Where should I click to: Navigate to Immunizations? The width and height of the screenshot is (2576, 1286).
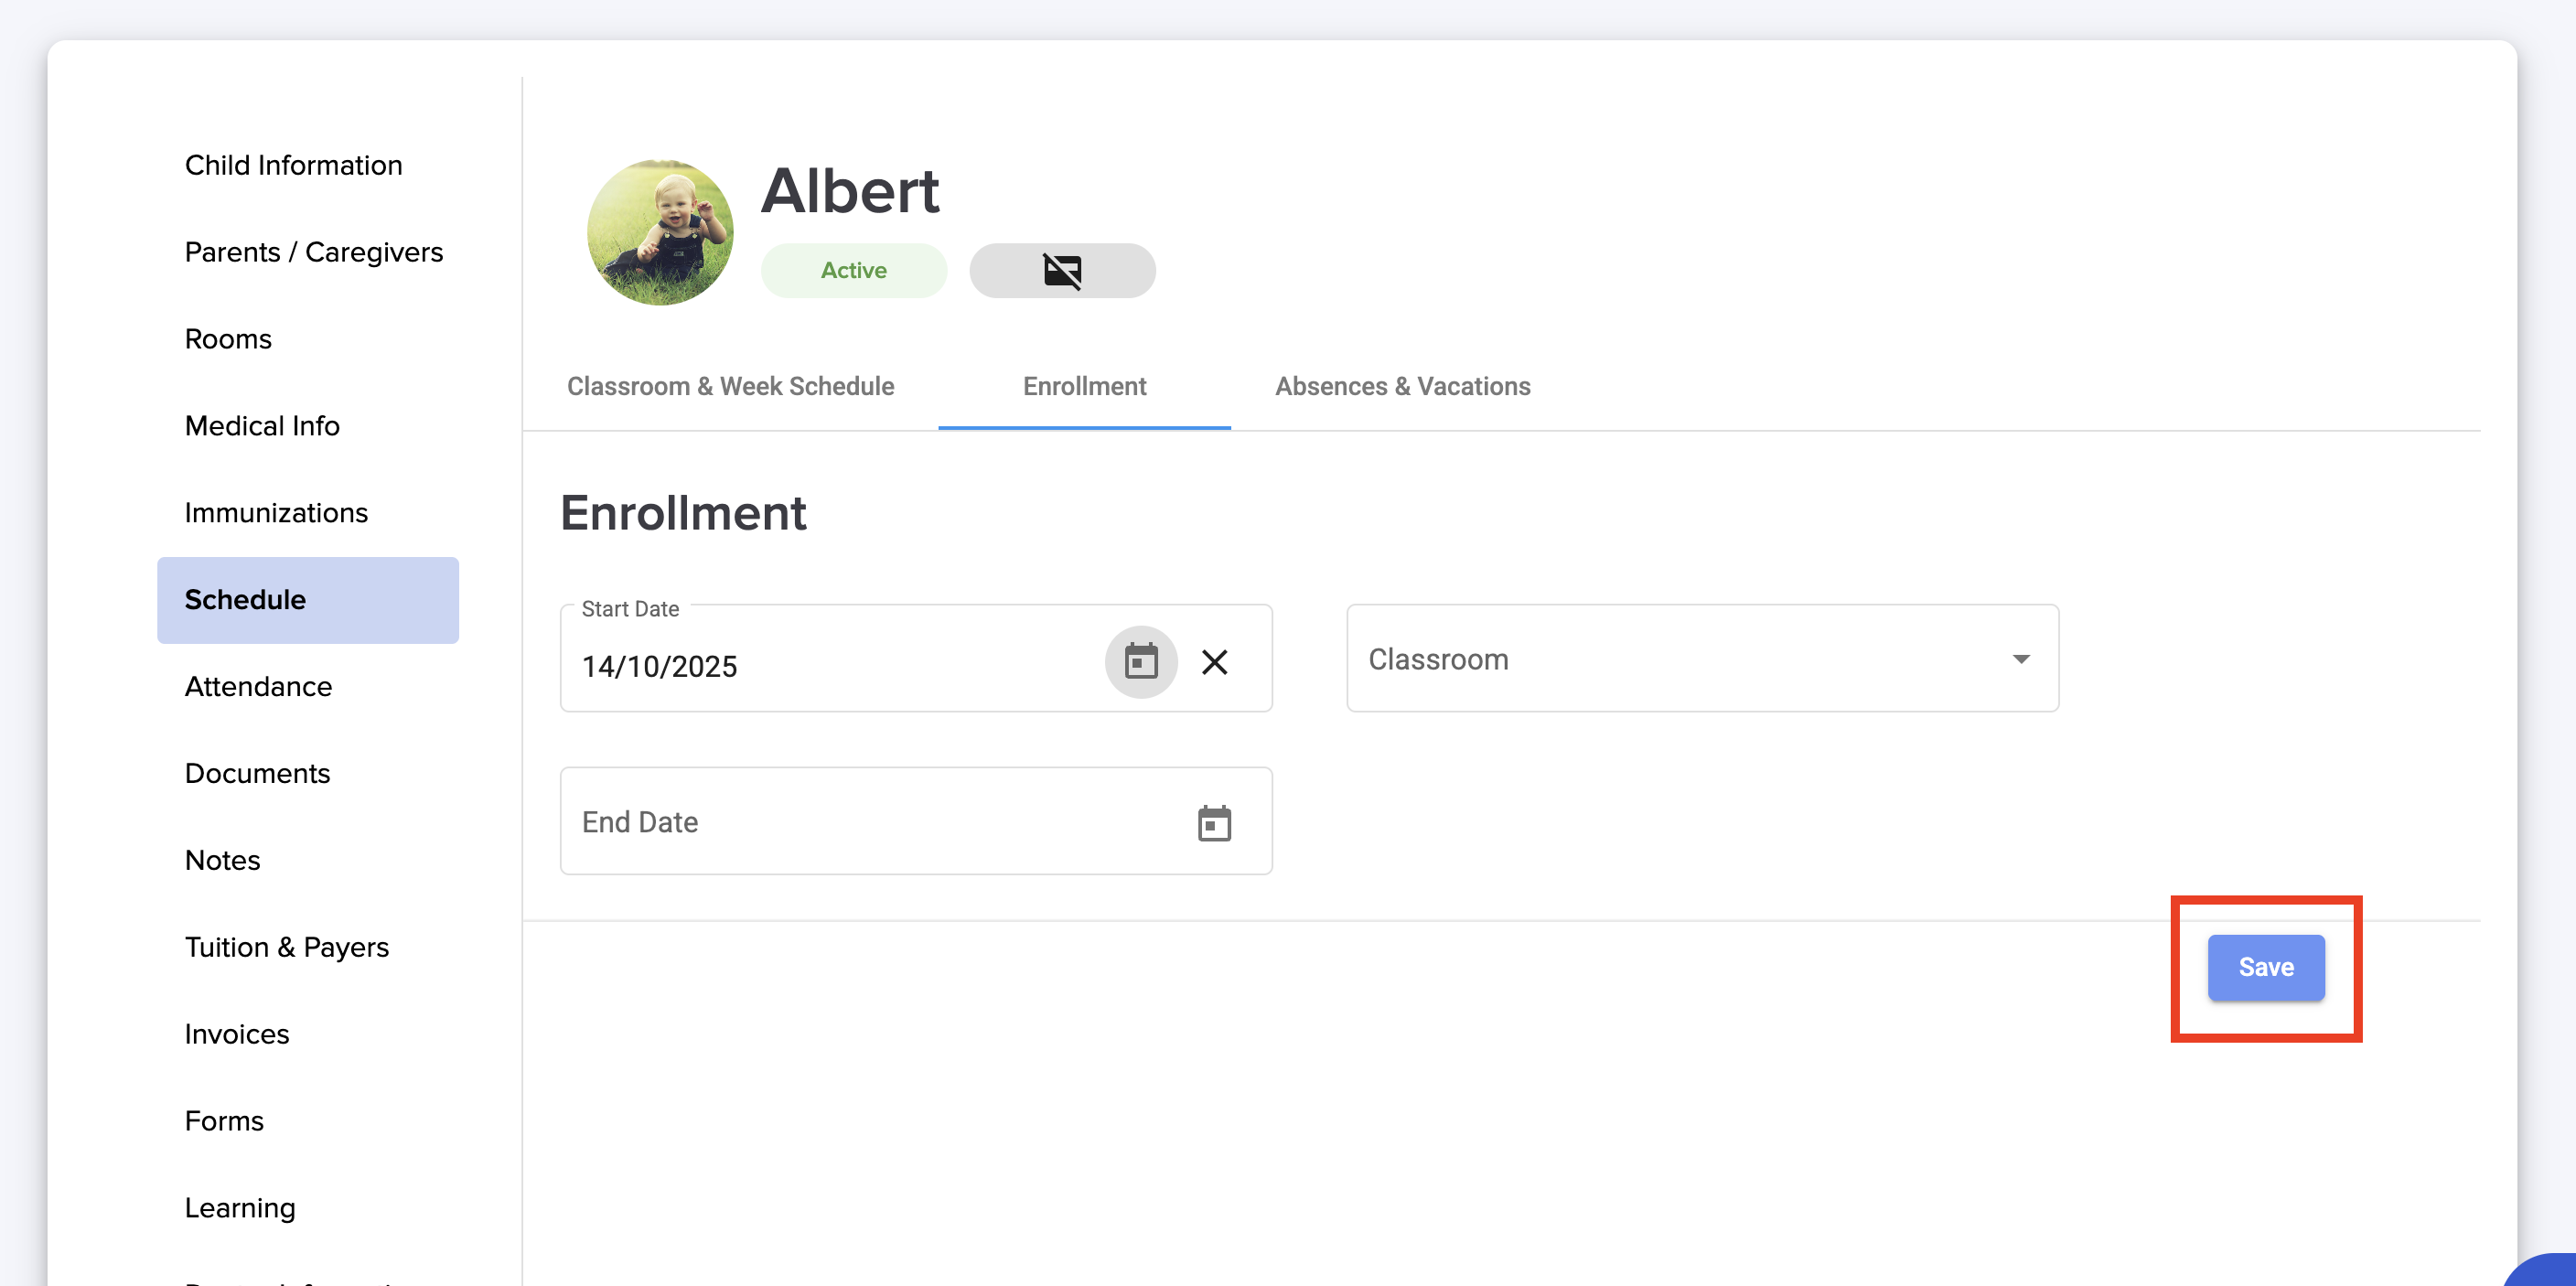[x=276, y=513]
